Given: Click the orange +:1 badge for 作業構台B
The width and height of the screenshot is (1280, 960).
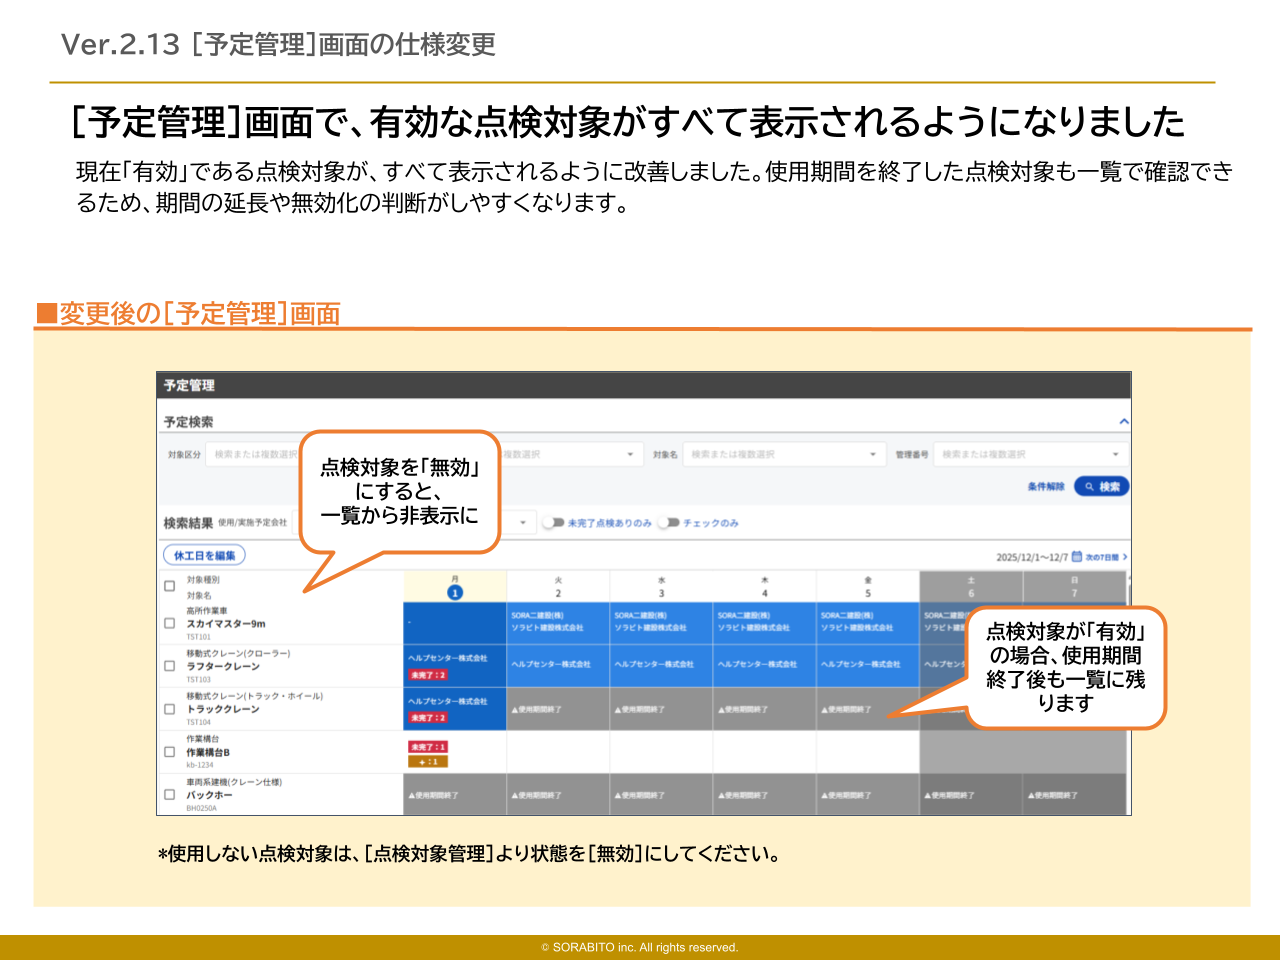Looking at the screenshot, I should [428, 762].
